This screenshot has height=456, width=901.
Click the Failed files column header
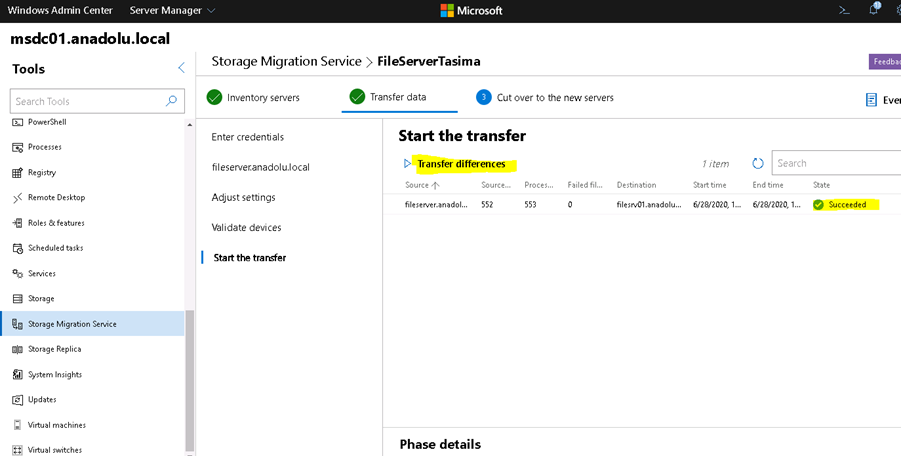585,185
